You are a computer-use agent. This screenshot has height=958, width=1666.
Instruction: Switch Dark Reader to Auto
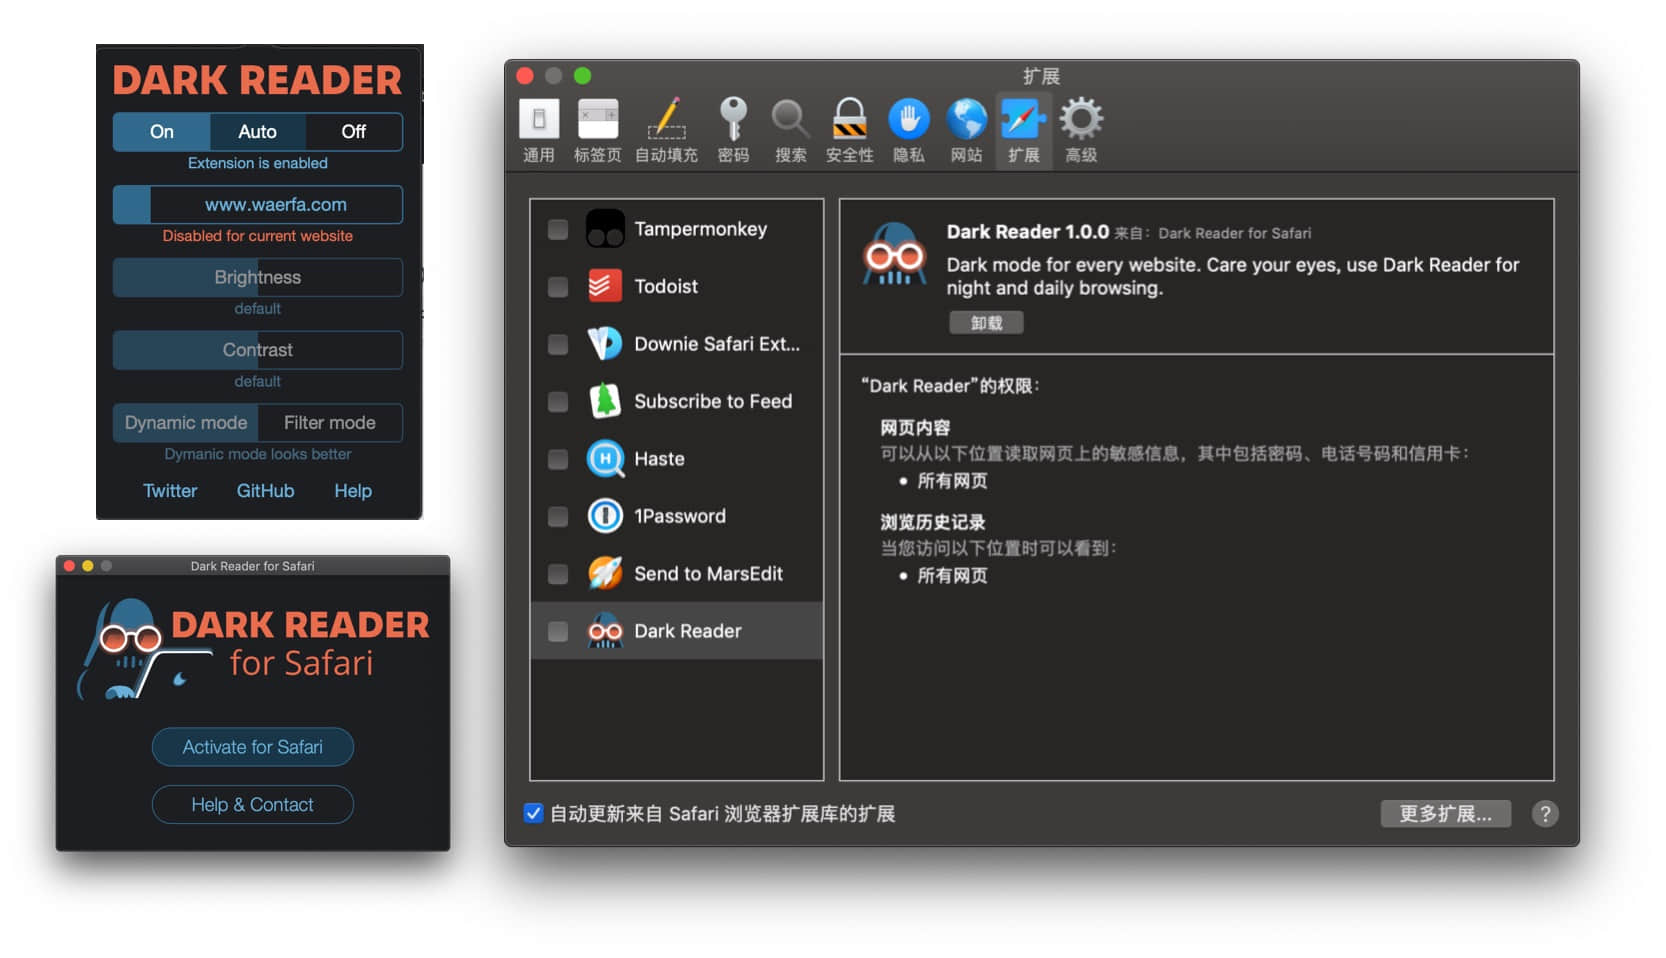(x=257, y=132)
